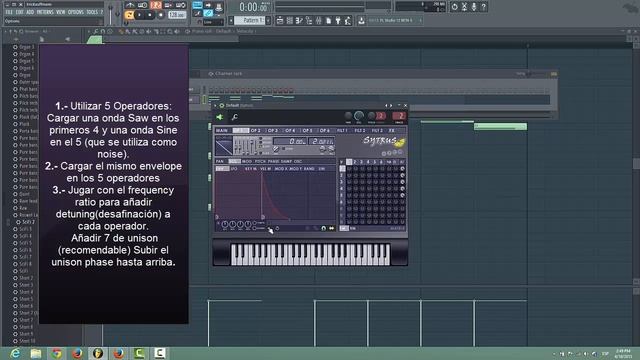Switch to the OP 3 tab
The image size is (640, 360).
[273, 130]
